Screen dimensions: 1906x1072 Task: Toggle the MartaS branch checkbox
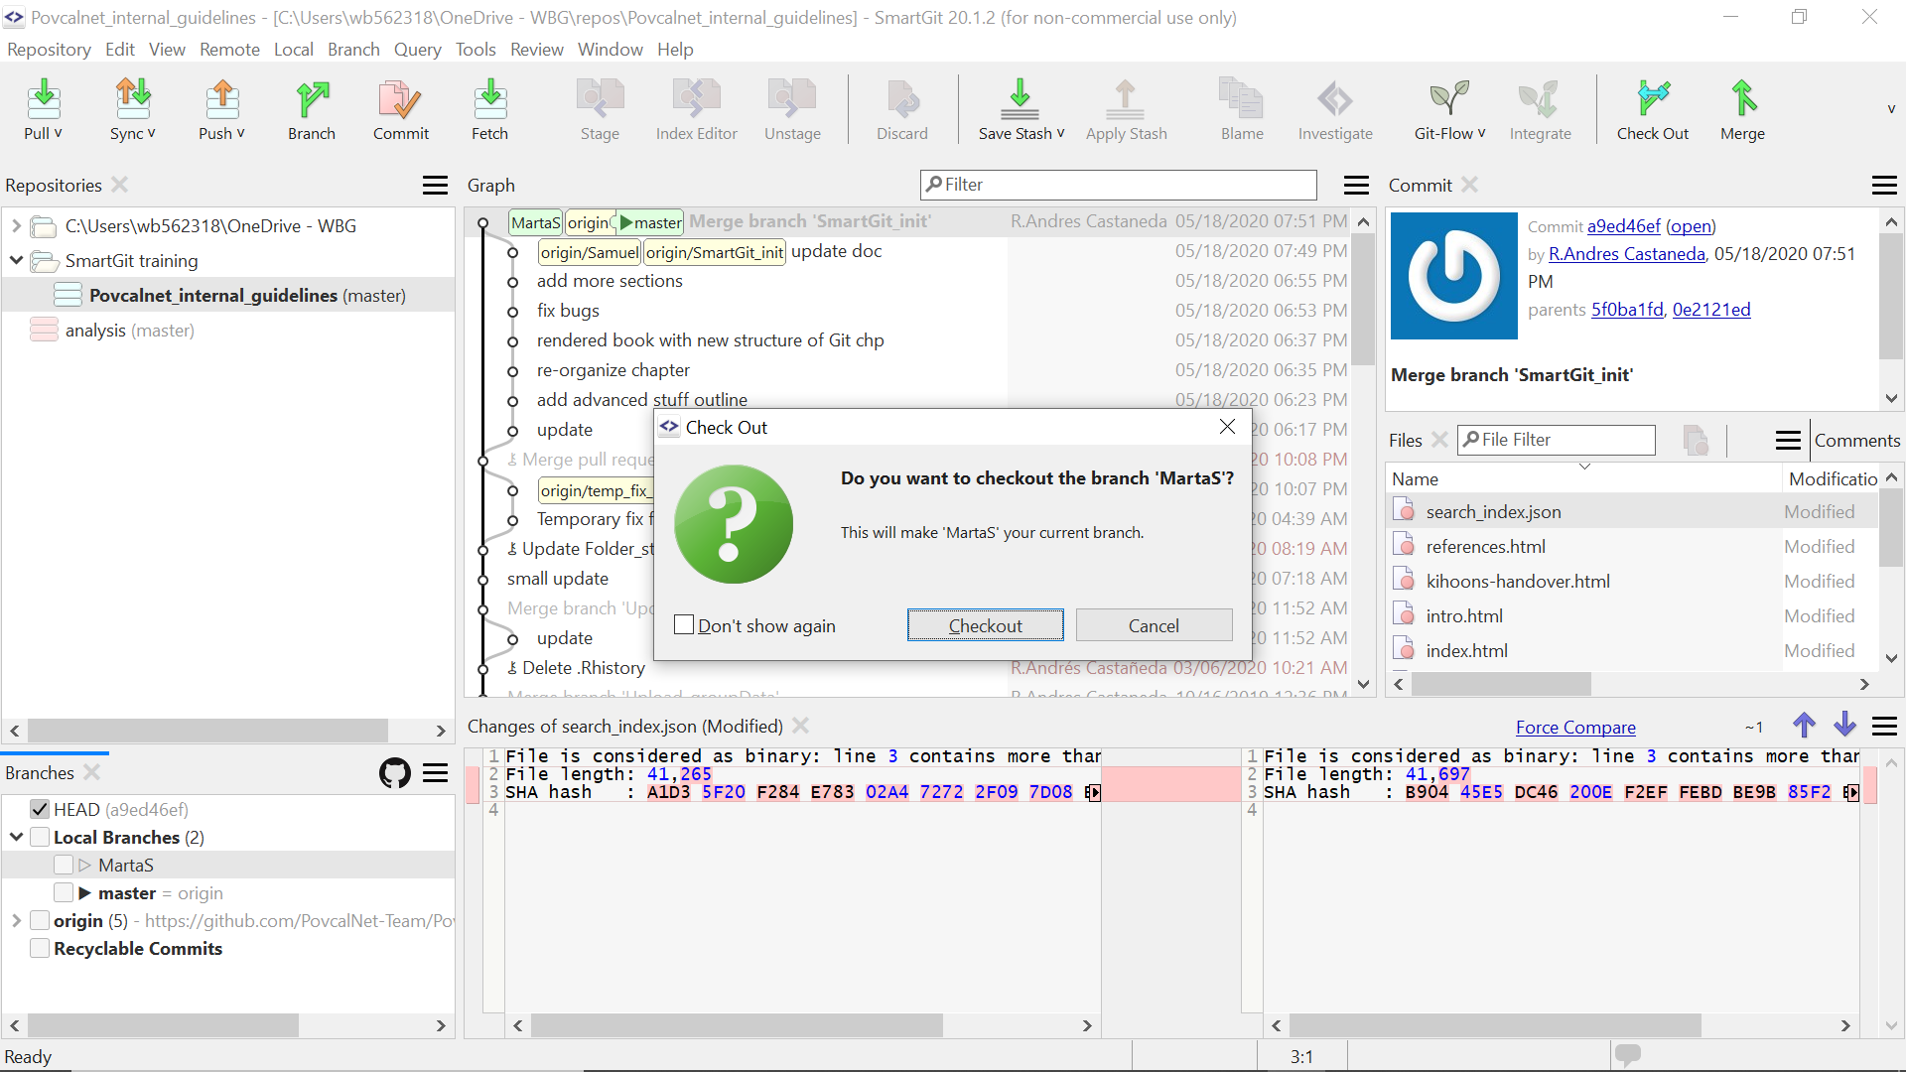click(63, 865)
